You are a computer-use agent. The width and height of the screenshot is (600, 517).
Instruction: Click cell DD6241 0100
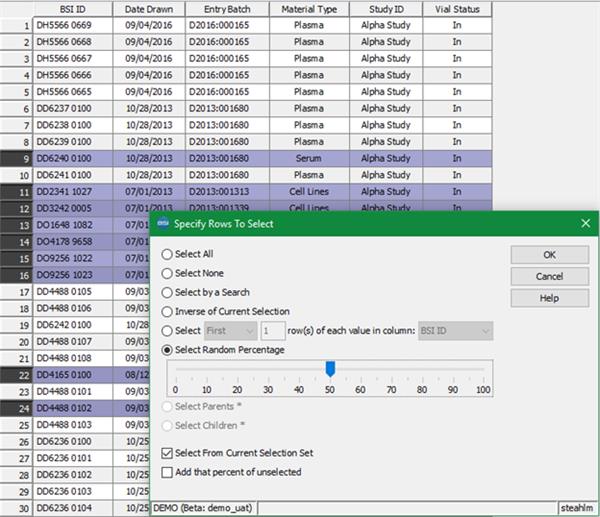pyautogui.click(x=73, y=175)
